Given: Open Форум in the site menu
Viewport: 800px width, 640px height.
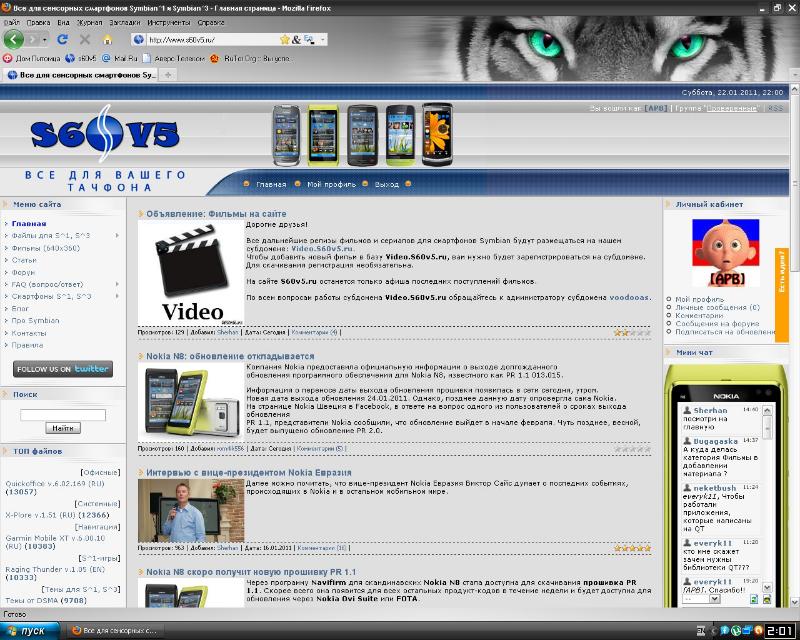Looking at the screenshot, I should click(23, 272).
